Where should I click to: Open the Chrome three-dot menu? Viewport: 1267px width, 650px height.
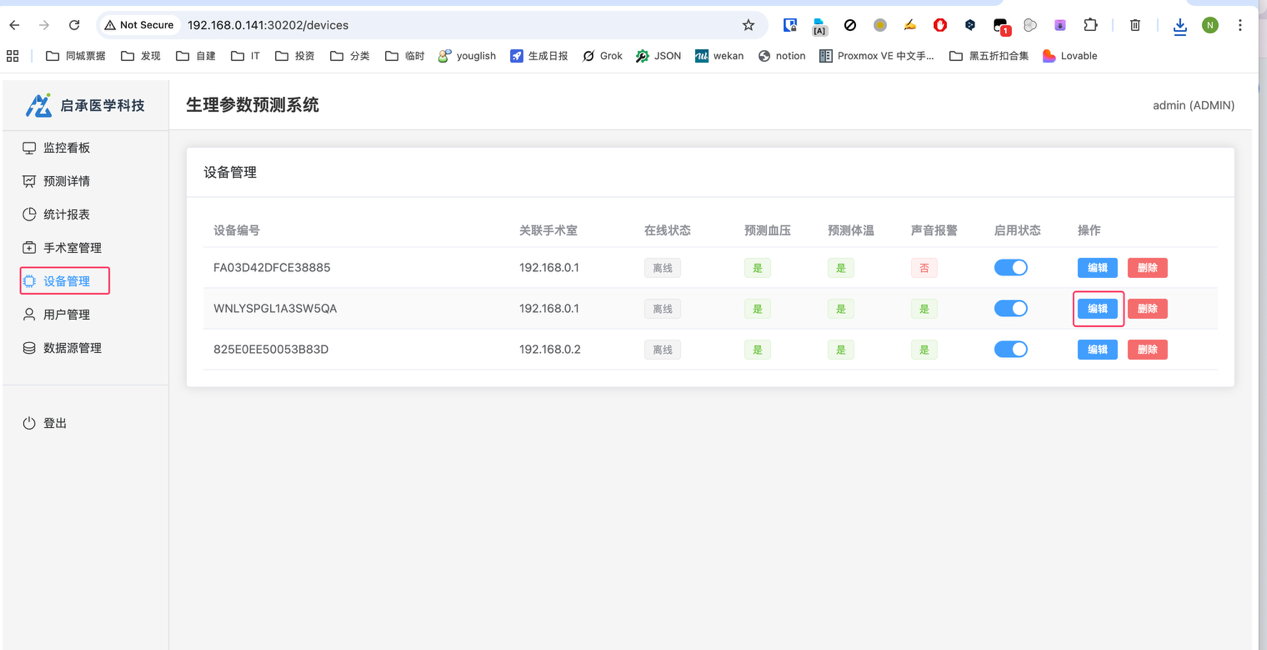[x=1240, y=25]
